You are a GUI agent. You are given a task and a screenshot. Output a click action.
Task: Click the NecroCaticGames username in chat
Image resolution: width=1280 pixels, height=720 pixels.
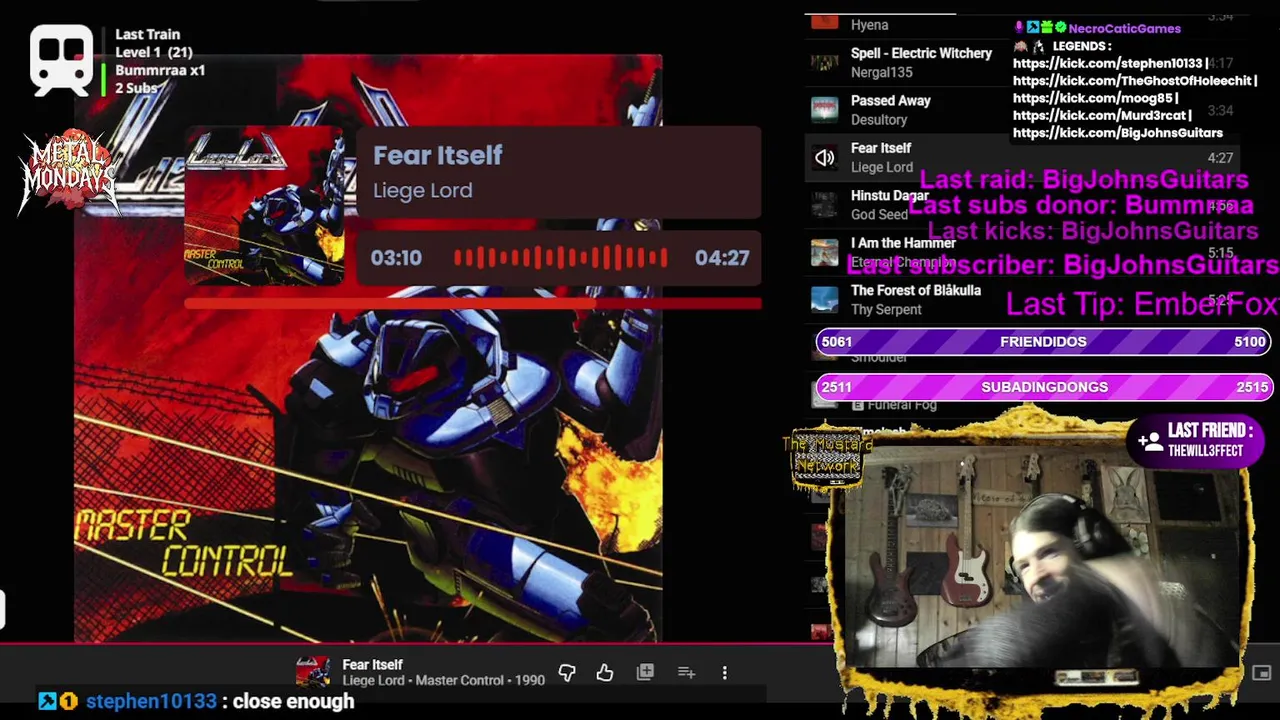point(1124,28)
